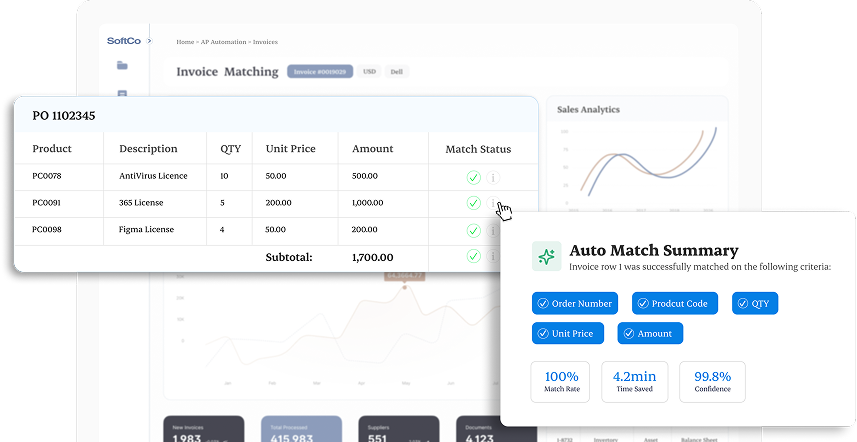This screenshot has width=857, height=442.
Task: Click the info icon for AntiVirus Licence row
Action: coord(493,178)
